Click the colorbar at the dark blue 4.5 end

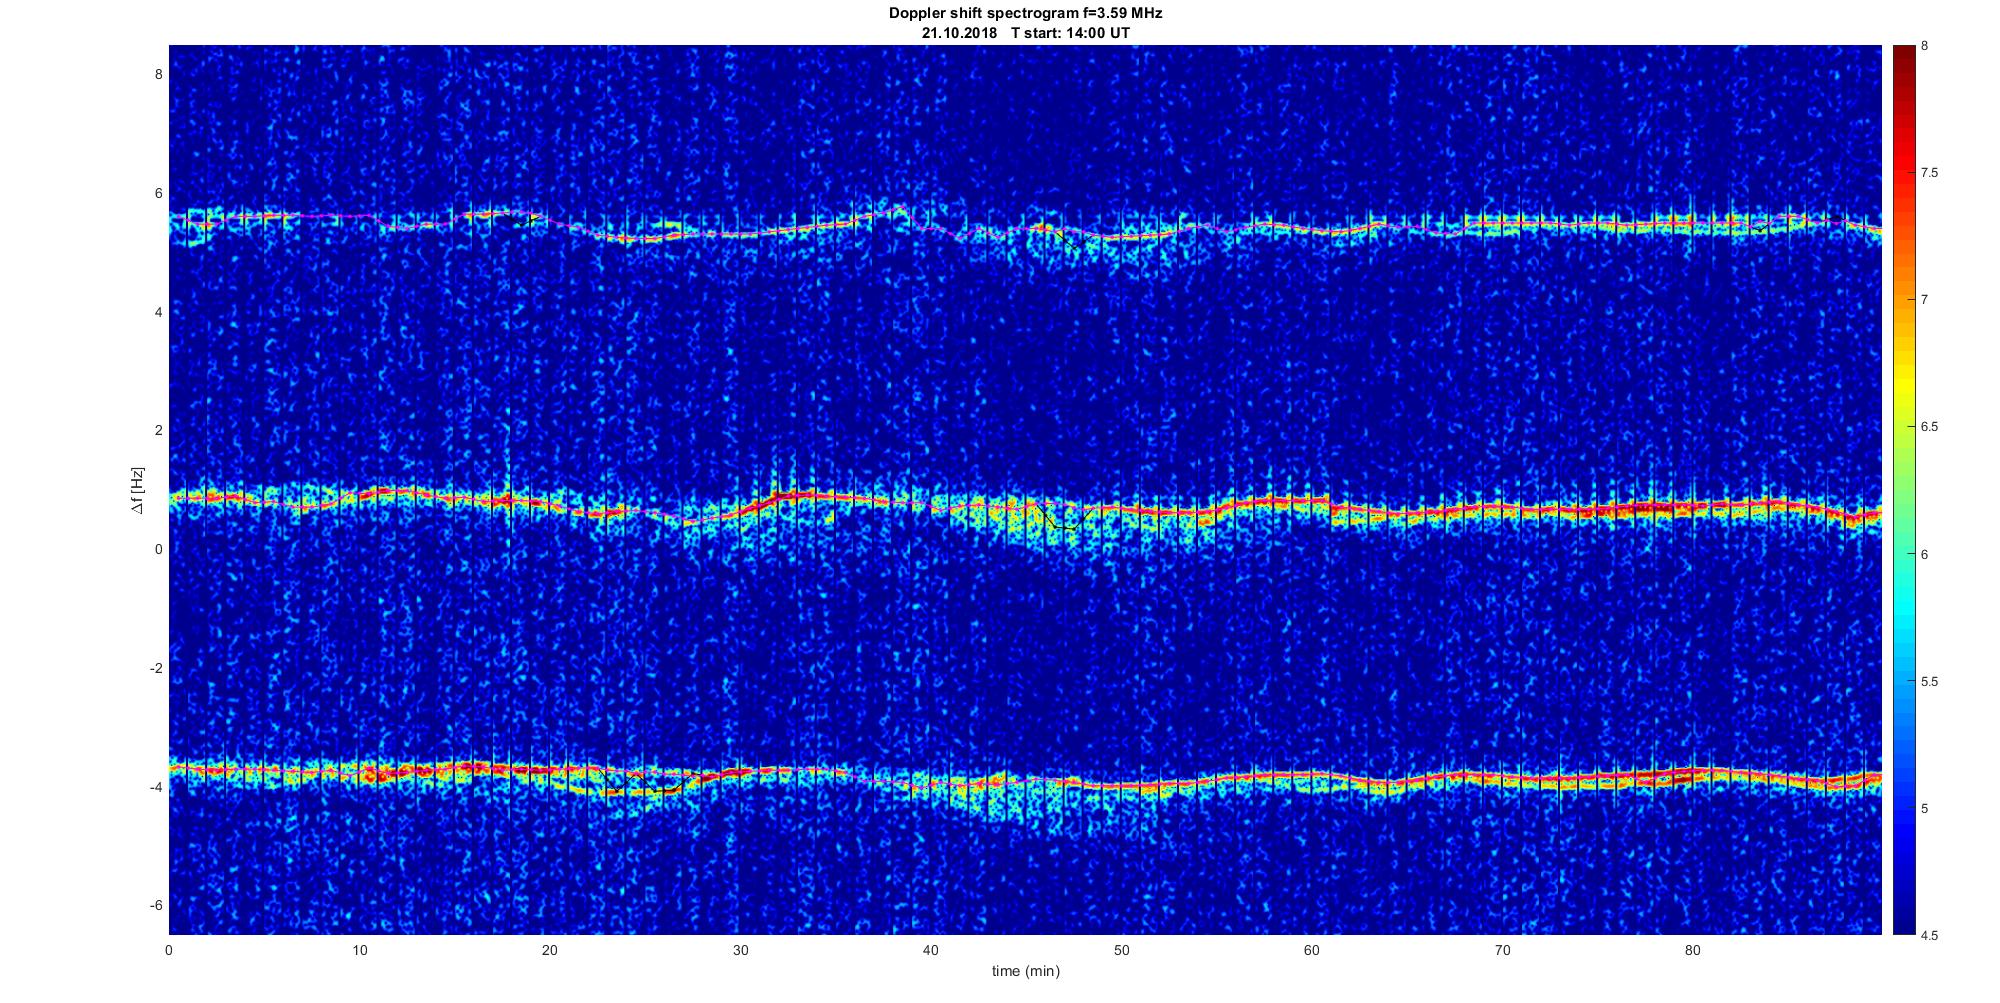[x=1903, y=929]
